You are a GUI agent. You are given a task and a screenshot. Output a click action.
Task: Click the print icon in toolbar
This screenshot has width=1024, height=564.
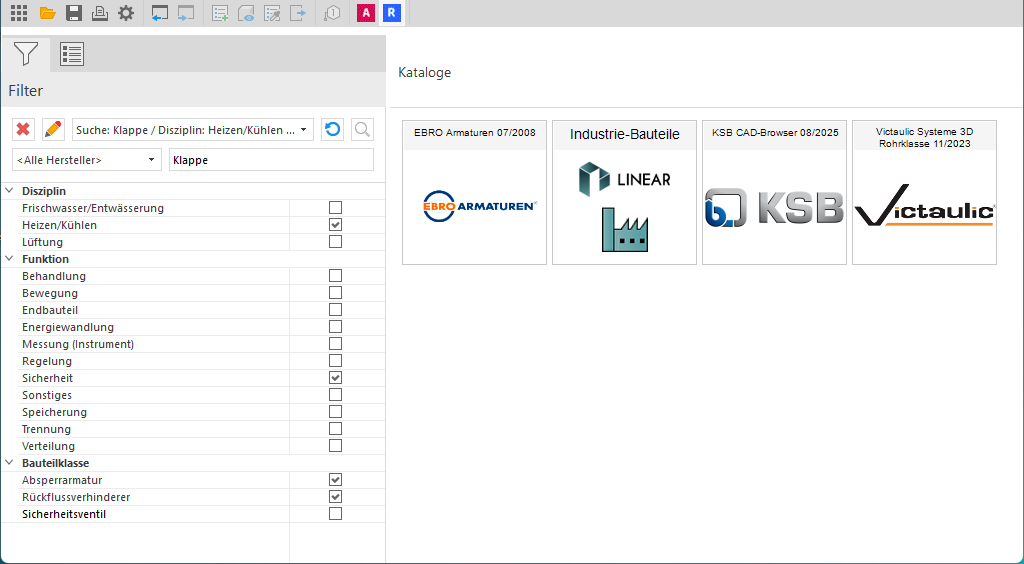tap(100, 13)
